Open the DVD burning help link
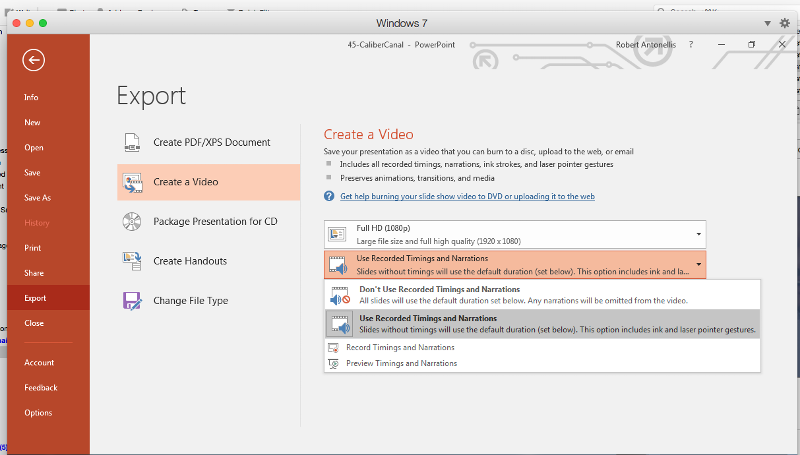The width and height of the screenshot is (800, 455). 467,196
